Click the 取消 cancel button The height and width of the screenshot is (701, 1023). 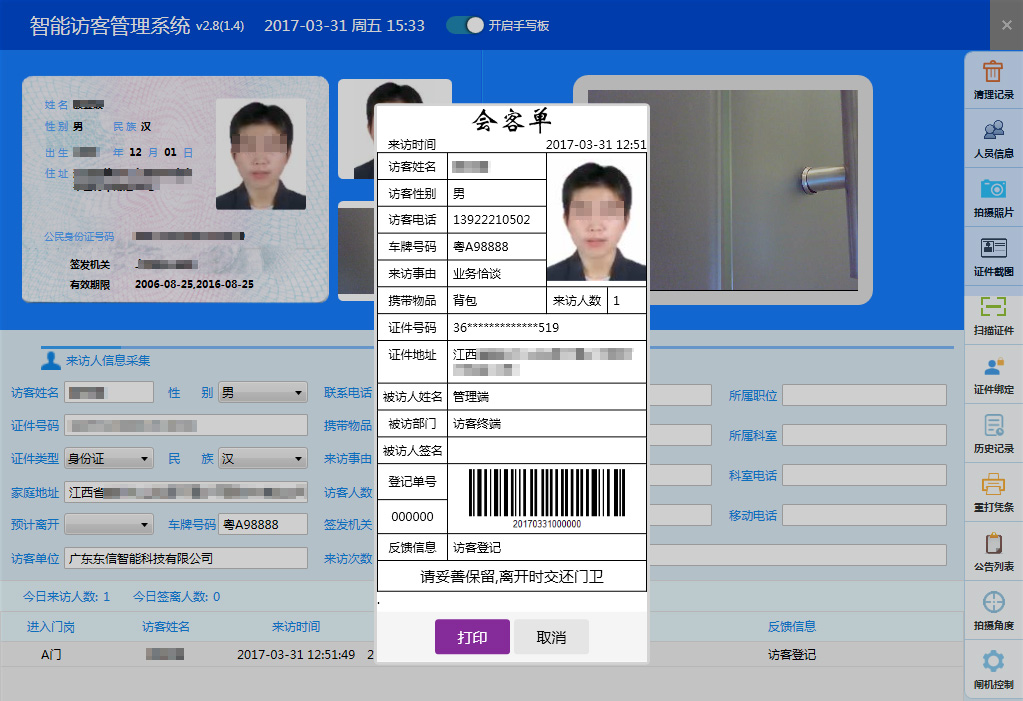click(x=549, y=637)
